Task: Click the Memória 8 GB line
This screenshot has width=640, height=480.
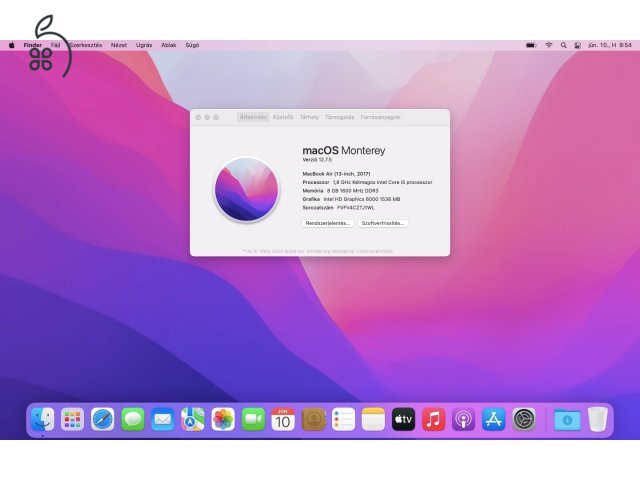Action: click(340, 191)
